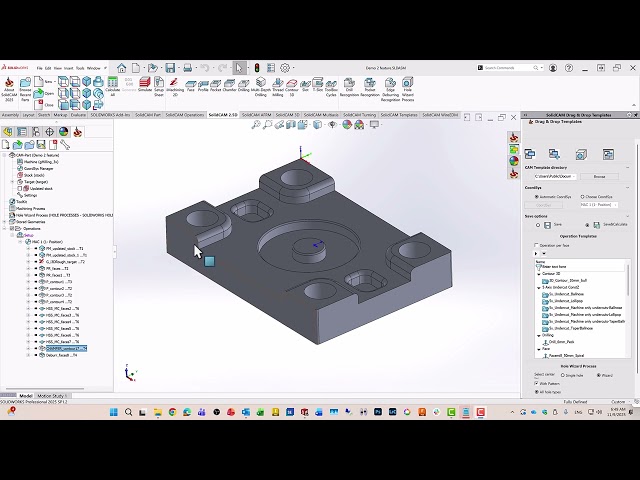
Task: Open the SolidCAM Operations tab
Action: pos(185,115)
